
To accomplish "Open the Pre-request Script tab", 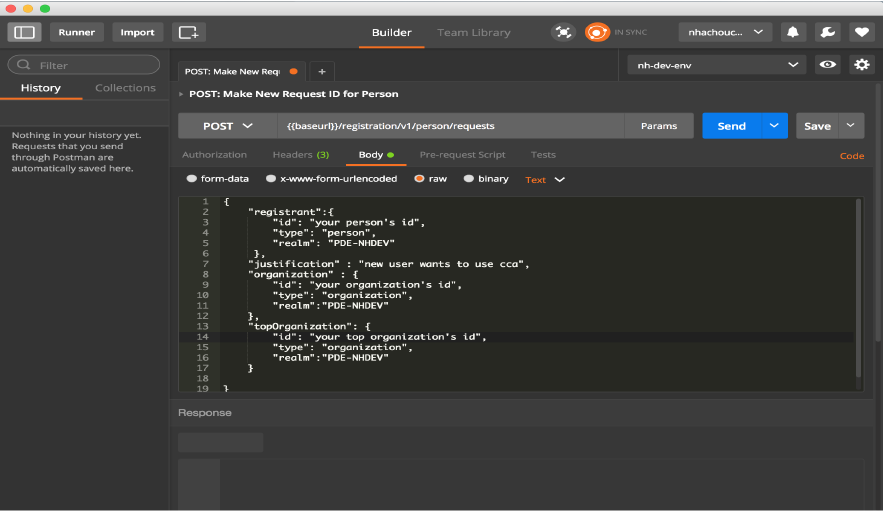I will coord(462,155).
